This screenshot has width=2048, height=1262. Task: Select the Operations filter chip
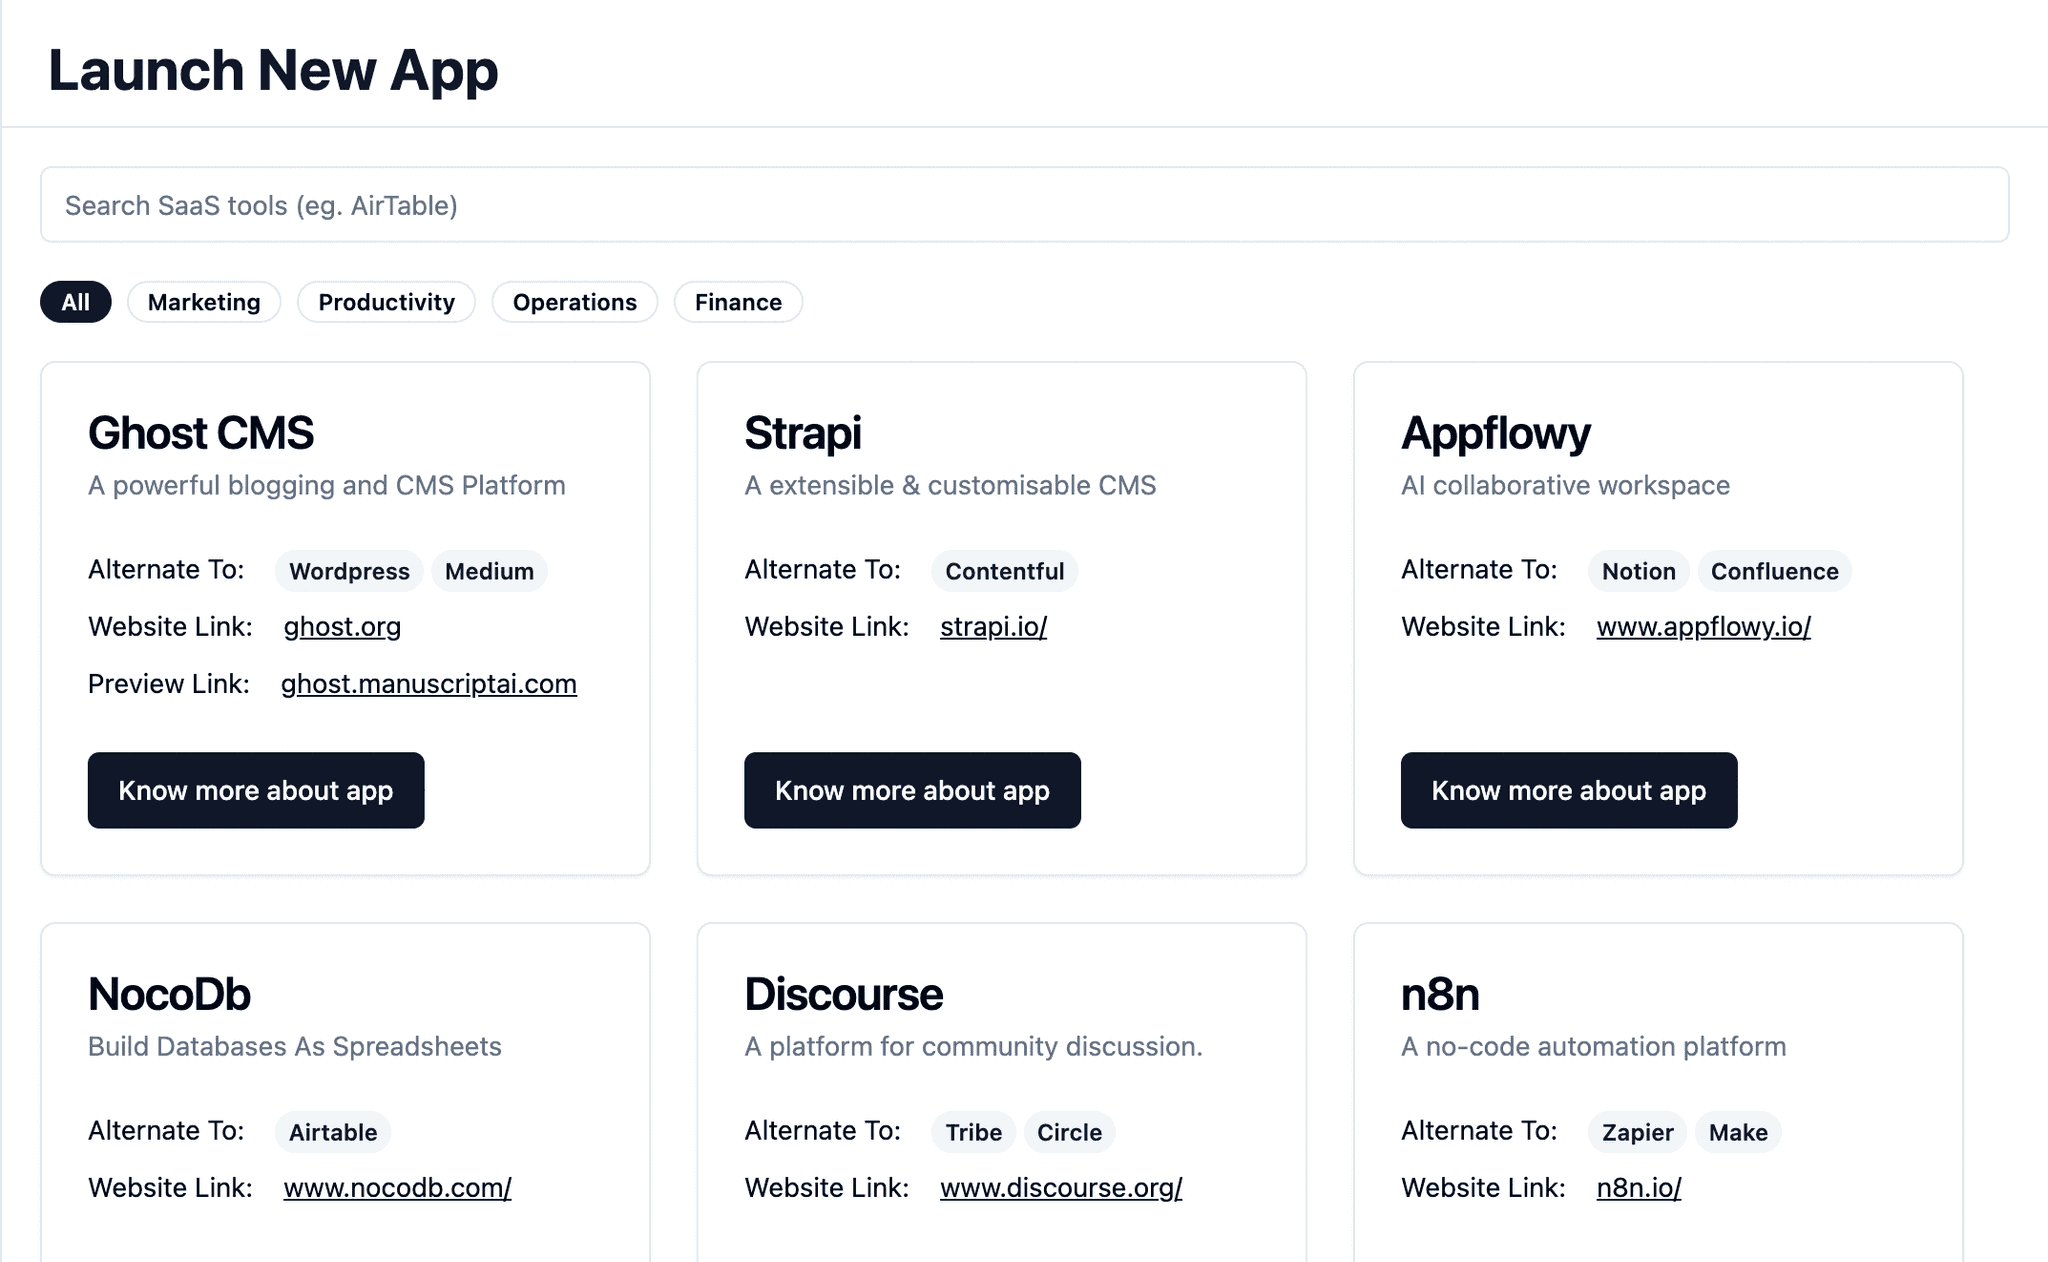coord(574,302)
